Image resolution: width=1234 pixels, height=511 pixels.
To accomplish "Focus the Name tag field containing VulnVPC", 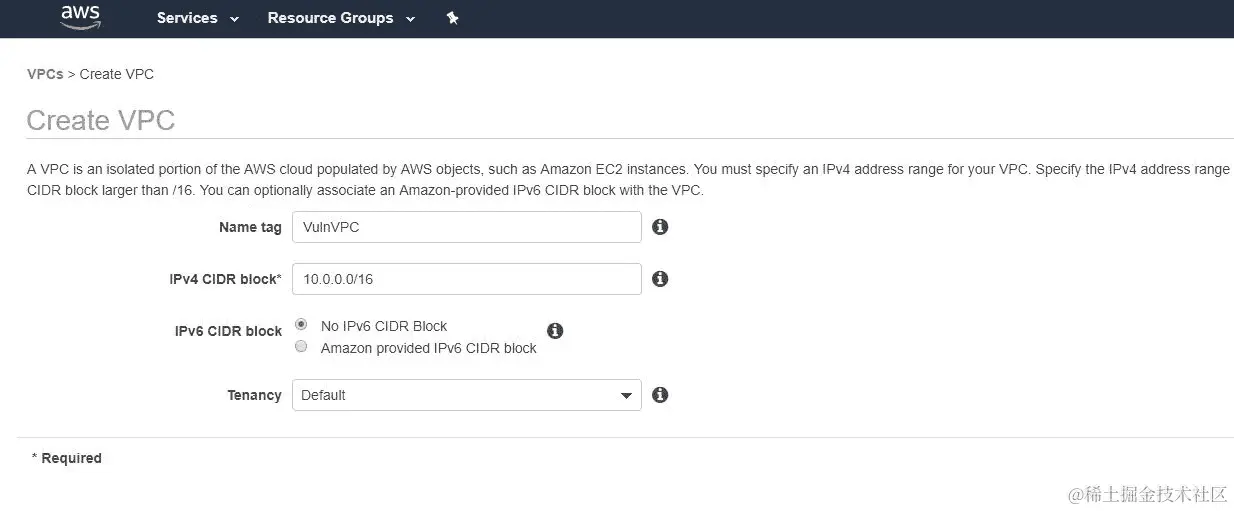I will click(x=466, y=227).
